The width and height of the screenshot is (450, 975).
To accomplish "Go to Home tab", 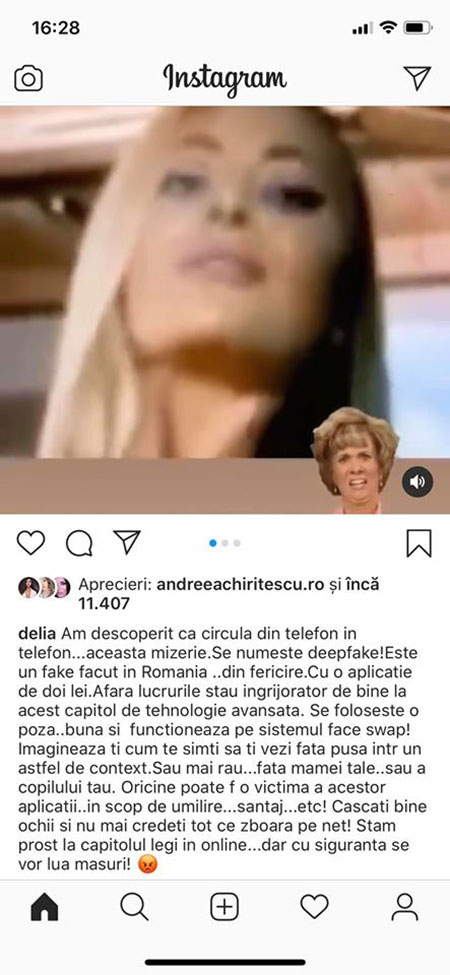I will point(44,908).
